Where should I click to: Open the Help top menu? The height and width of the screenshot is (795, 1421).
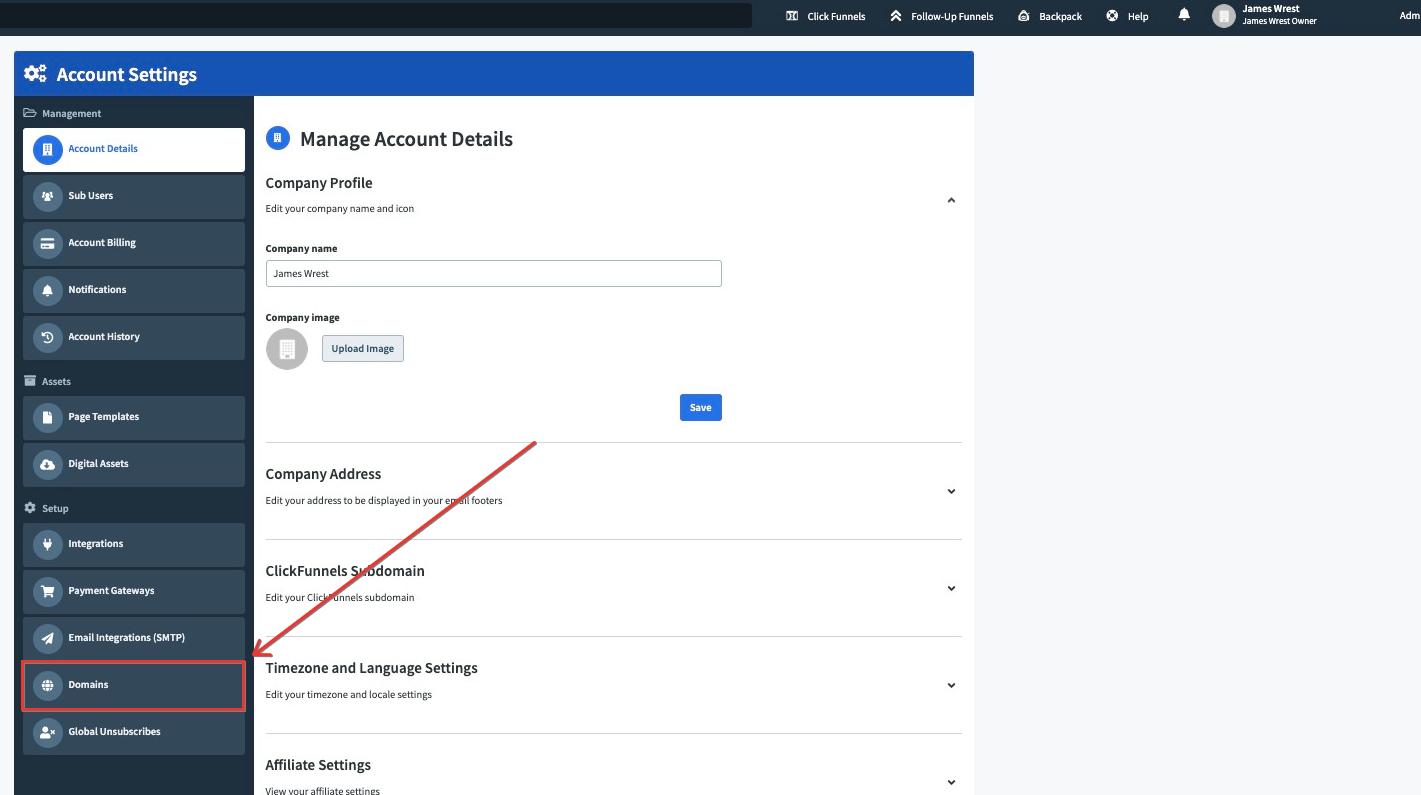1127,16
